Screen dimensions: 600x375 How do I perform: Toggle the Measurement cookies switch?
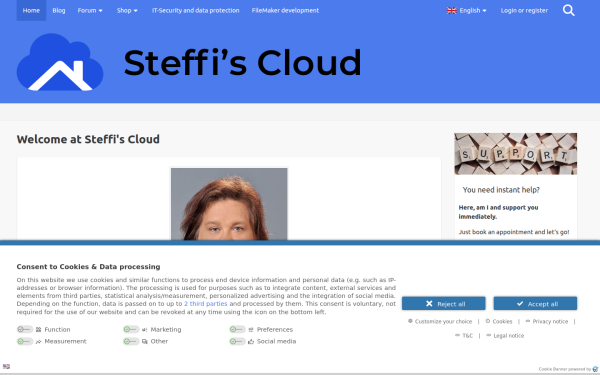[x=25, y=341]
